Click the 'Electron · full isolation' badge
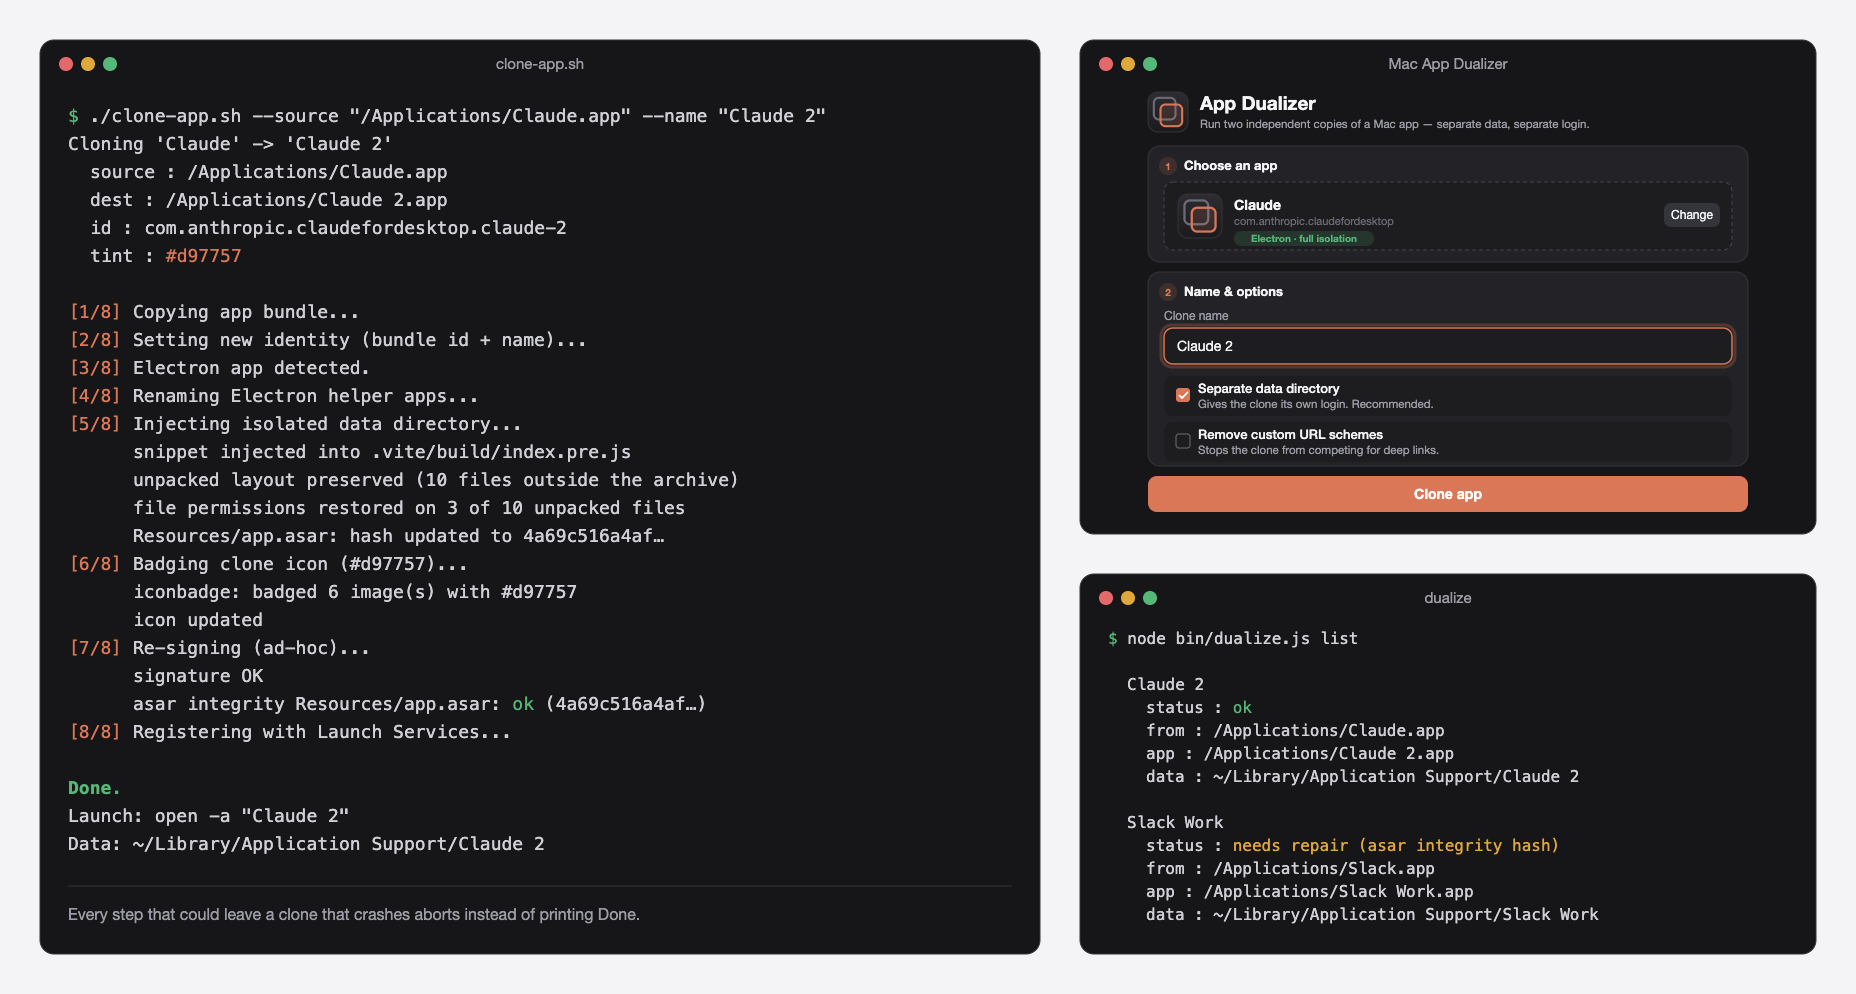The width and height of the screenshot is (1856, 994). (x=1303, y=239)
